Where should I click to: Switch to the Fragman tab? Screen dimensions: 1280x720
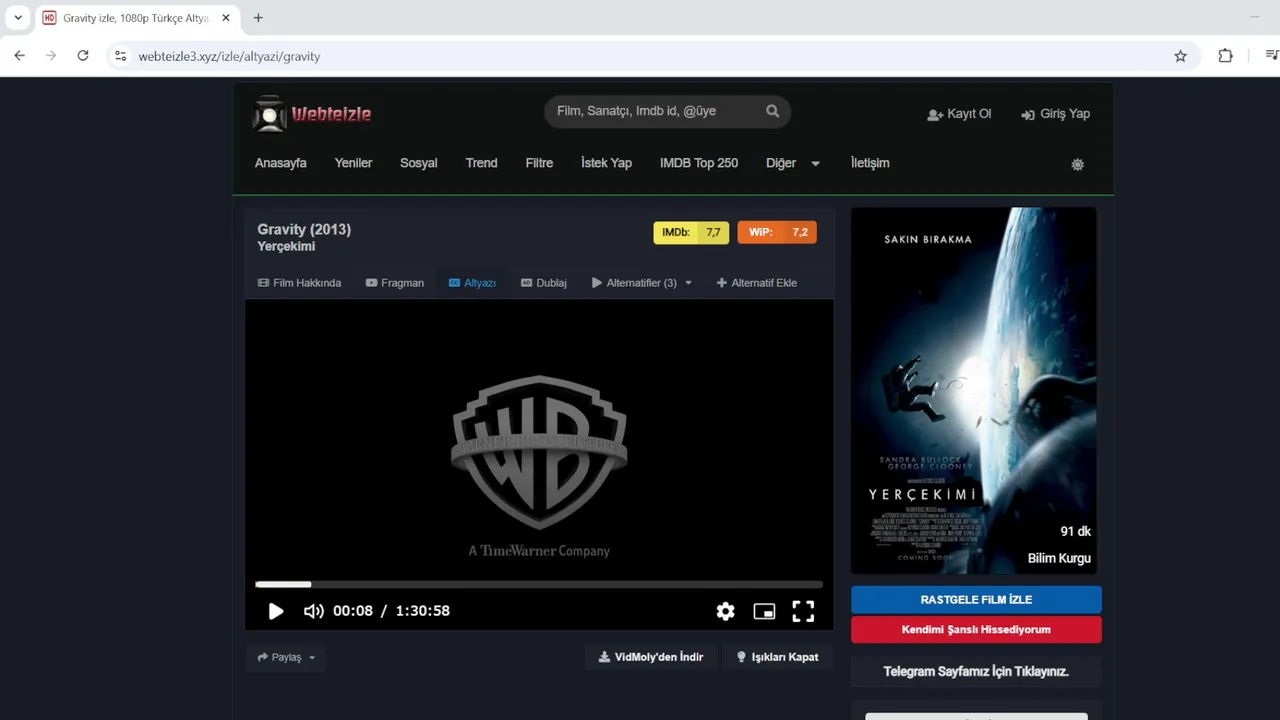click(395, 283)
